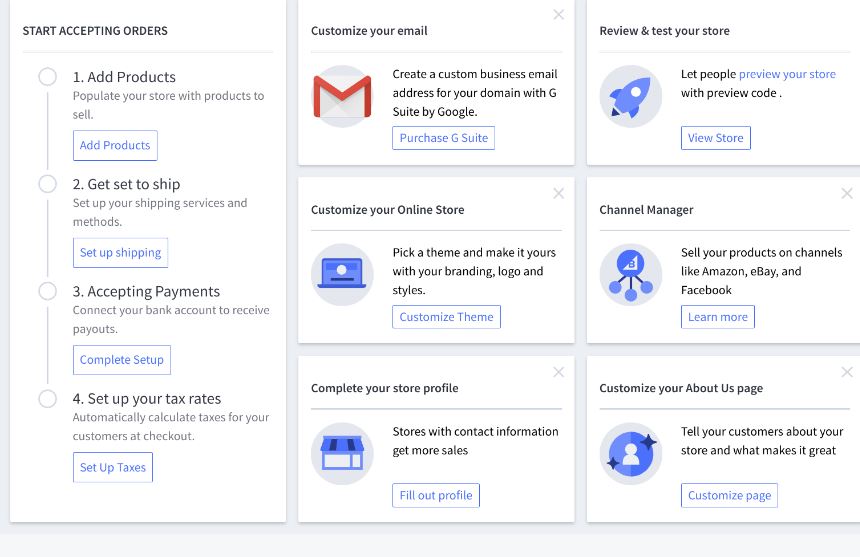The width and height of the screenshot is (860, 557).
Task: Click Fill out profile button
Action: tap(436, 496)
